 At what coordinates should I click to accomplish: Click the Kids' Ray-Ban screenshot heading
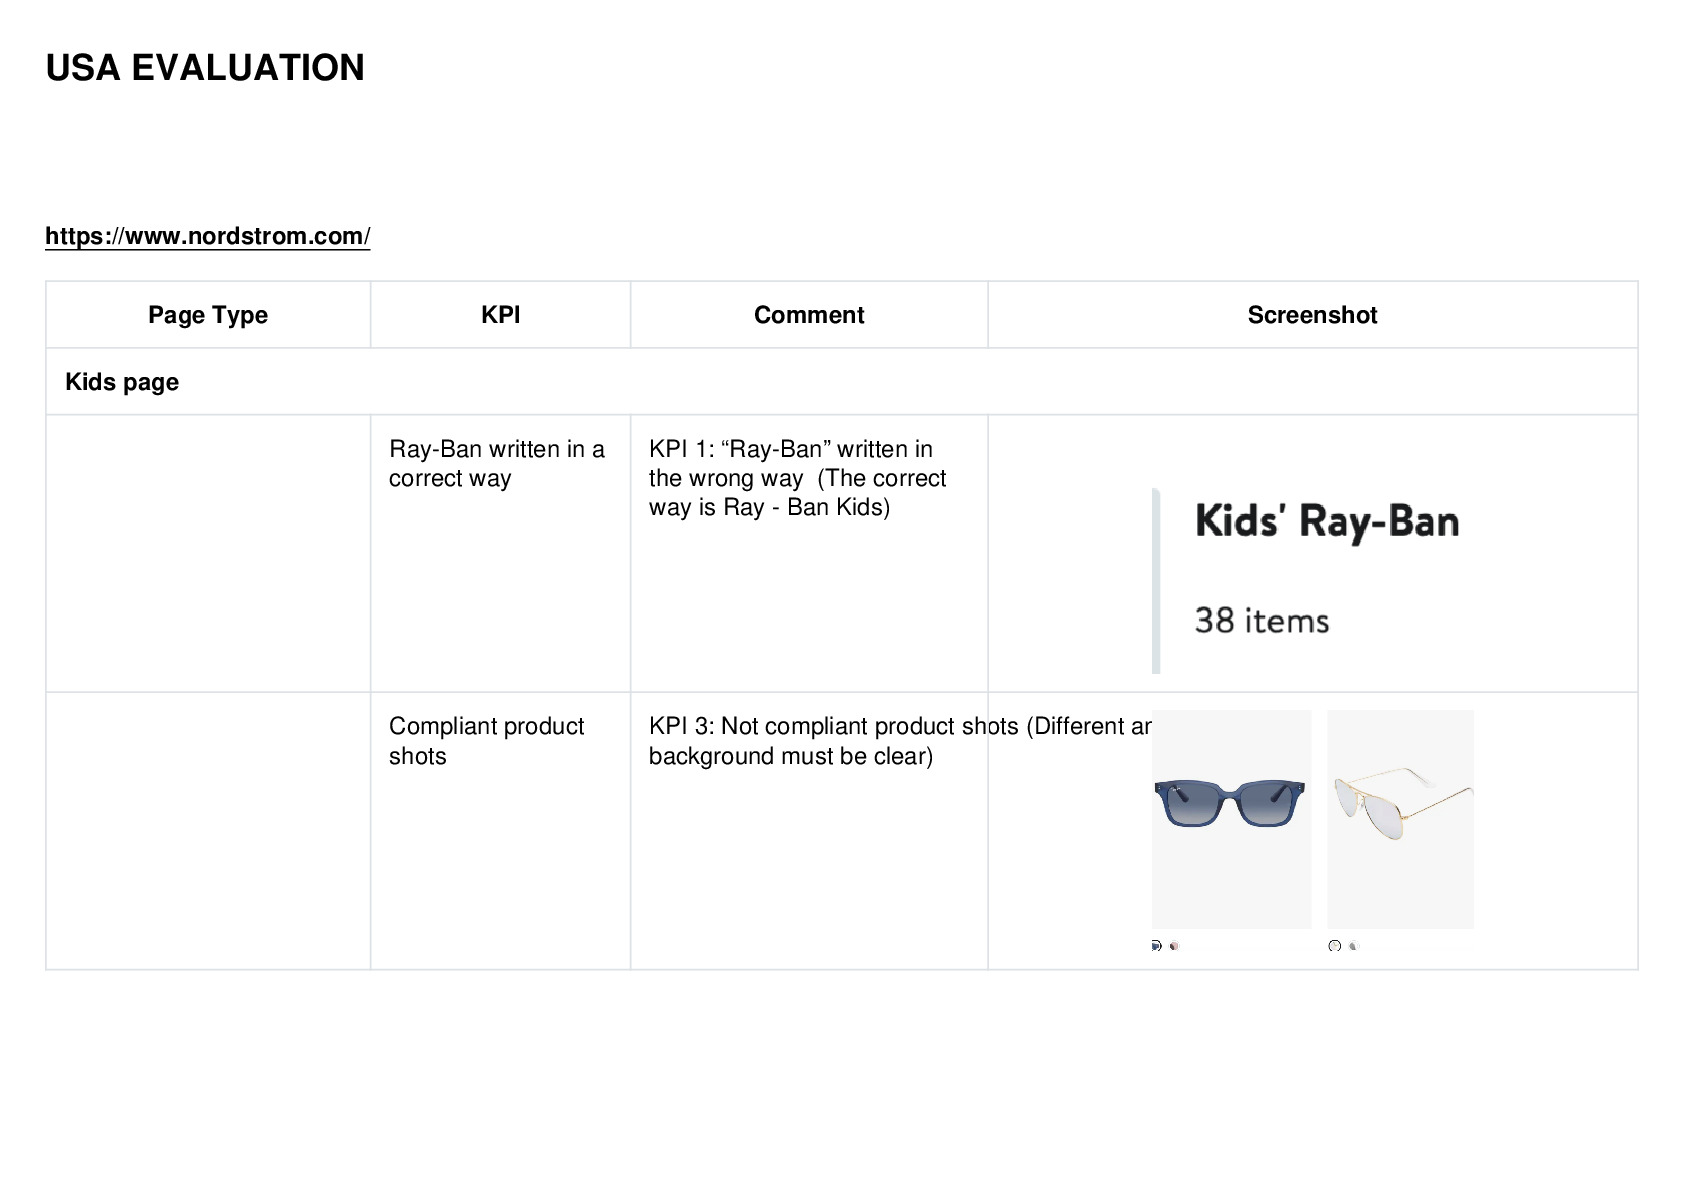pyautogui.click(x=1327, y=522)
